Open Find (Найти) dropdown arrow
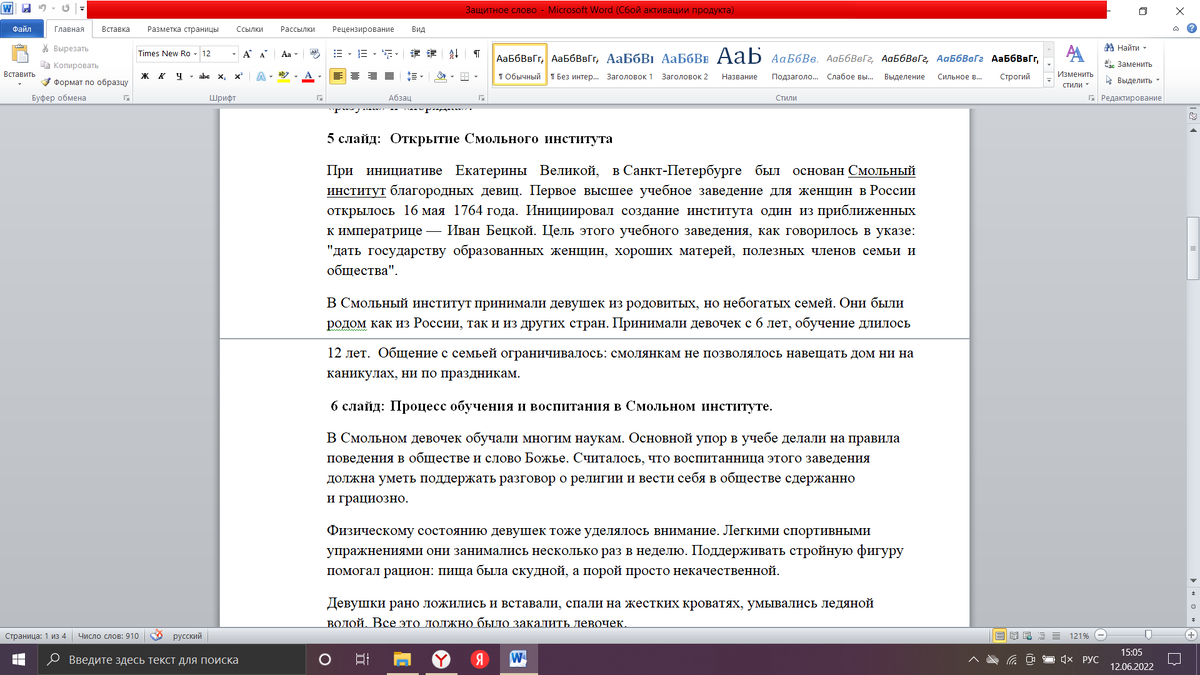Viewport: 1200px width, 675px height. [x=1144, y=48]
